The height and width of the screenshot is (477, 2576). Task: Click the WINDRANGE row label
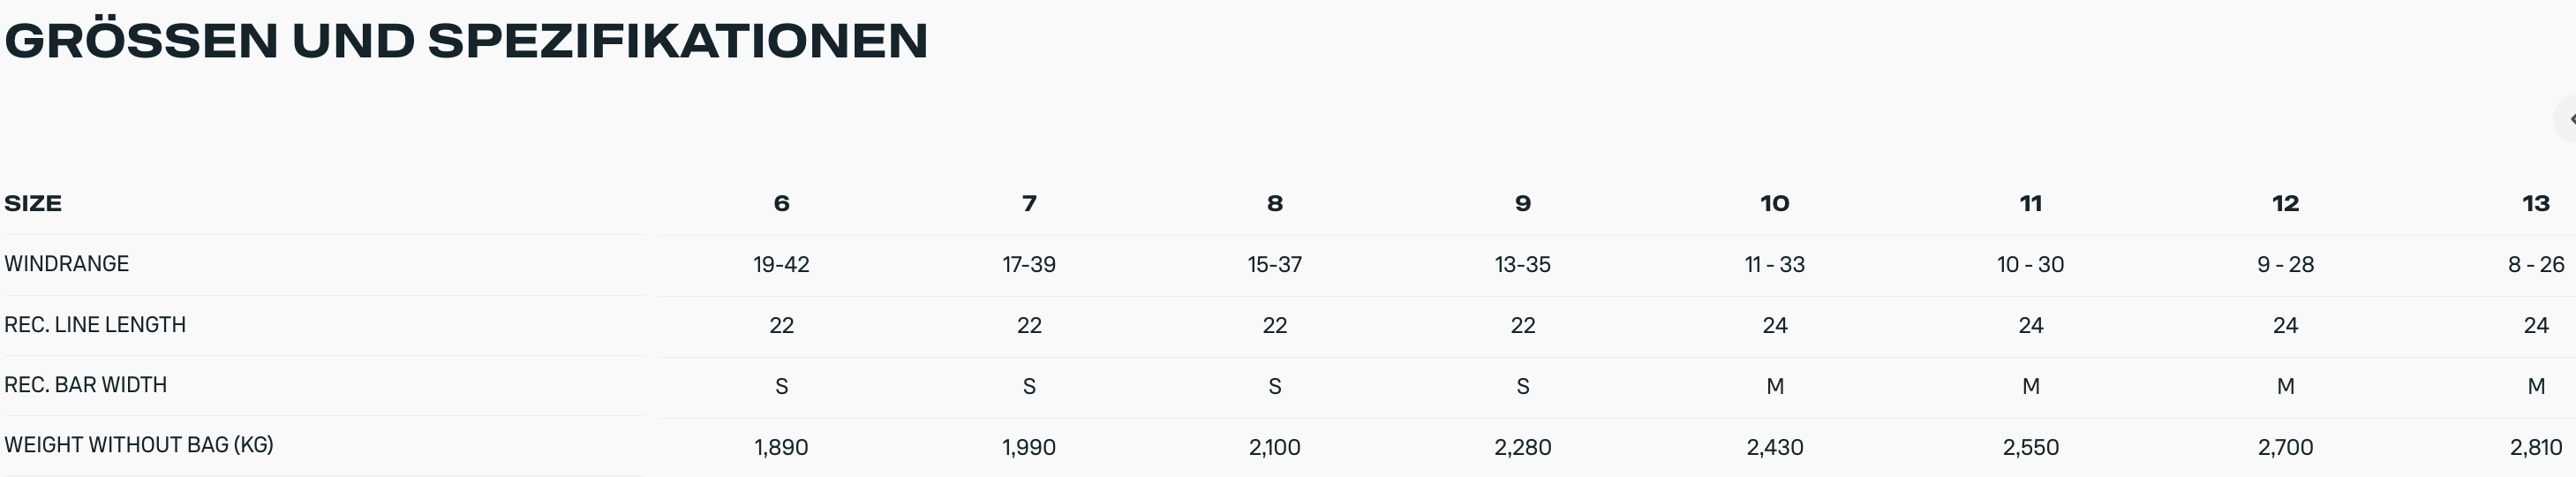coord(67,264)
